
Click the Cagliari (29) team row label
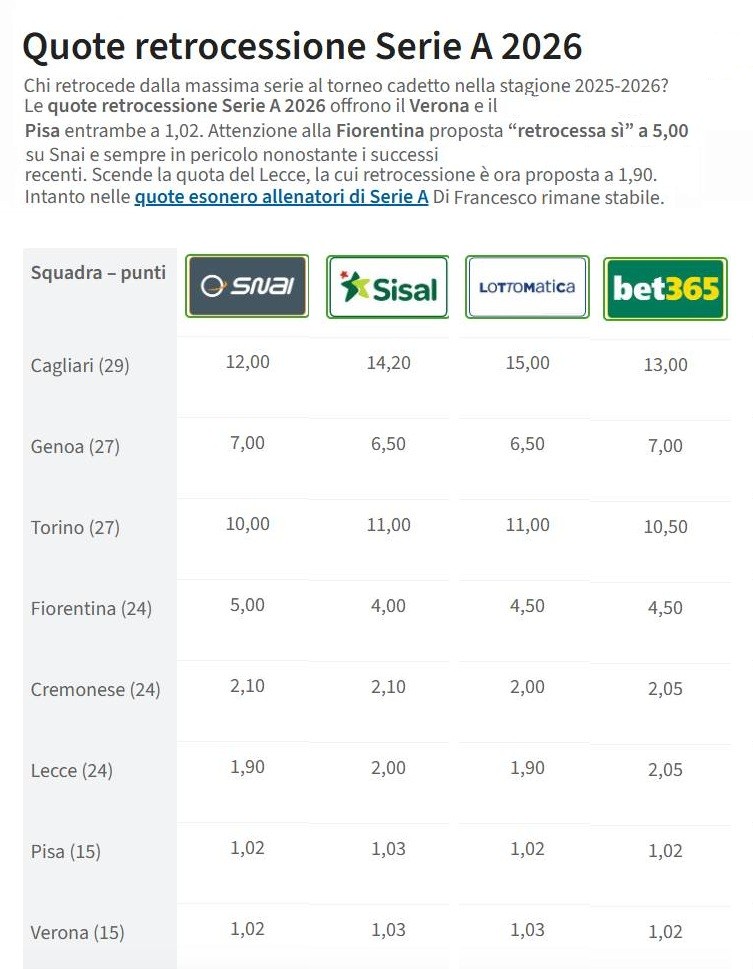[x=80, y=365]
